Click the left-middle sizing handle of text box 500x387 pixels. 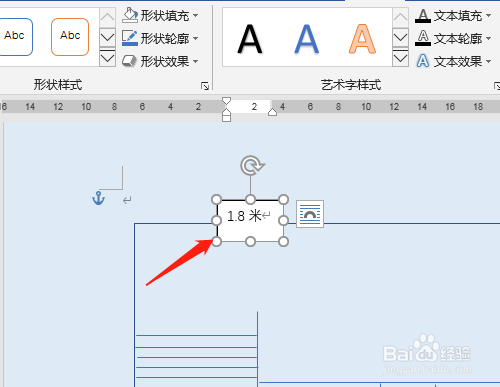[x=217, y=220]
